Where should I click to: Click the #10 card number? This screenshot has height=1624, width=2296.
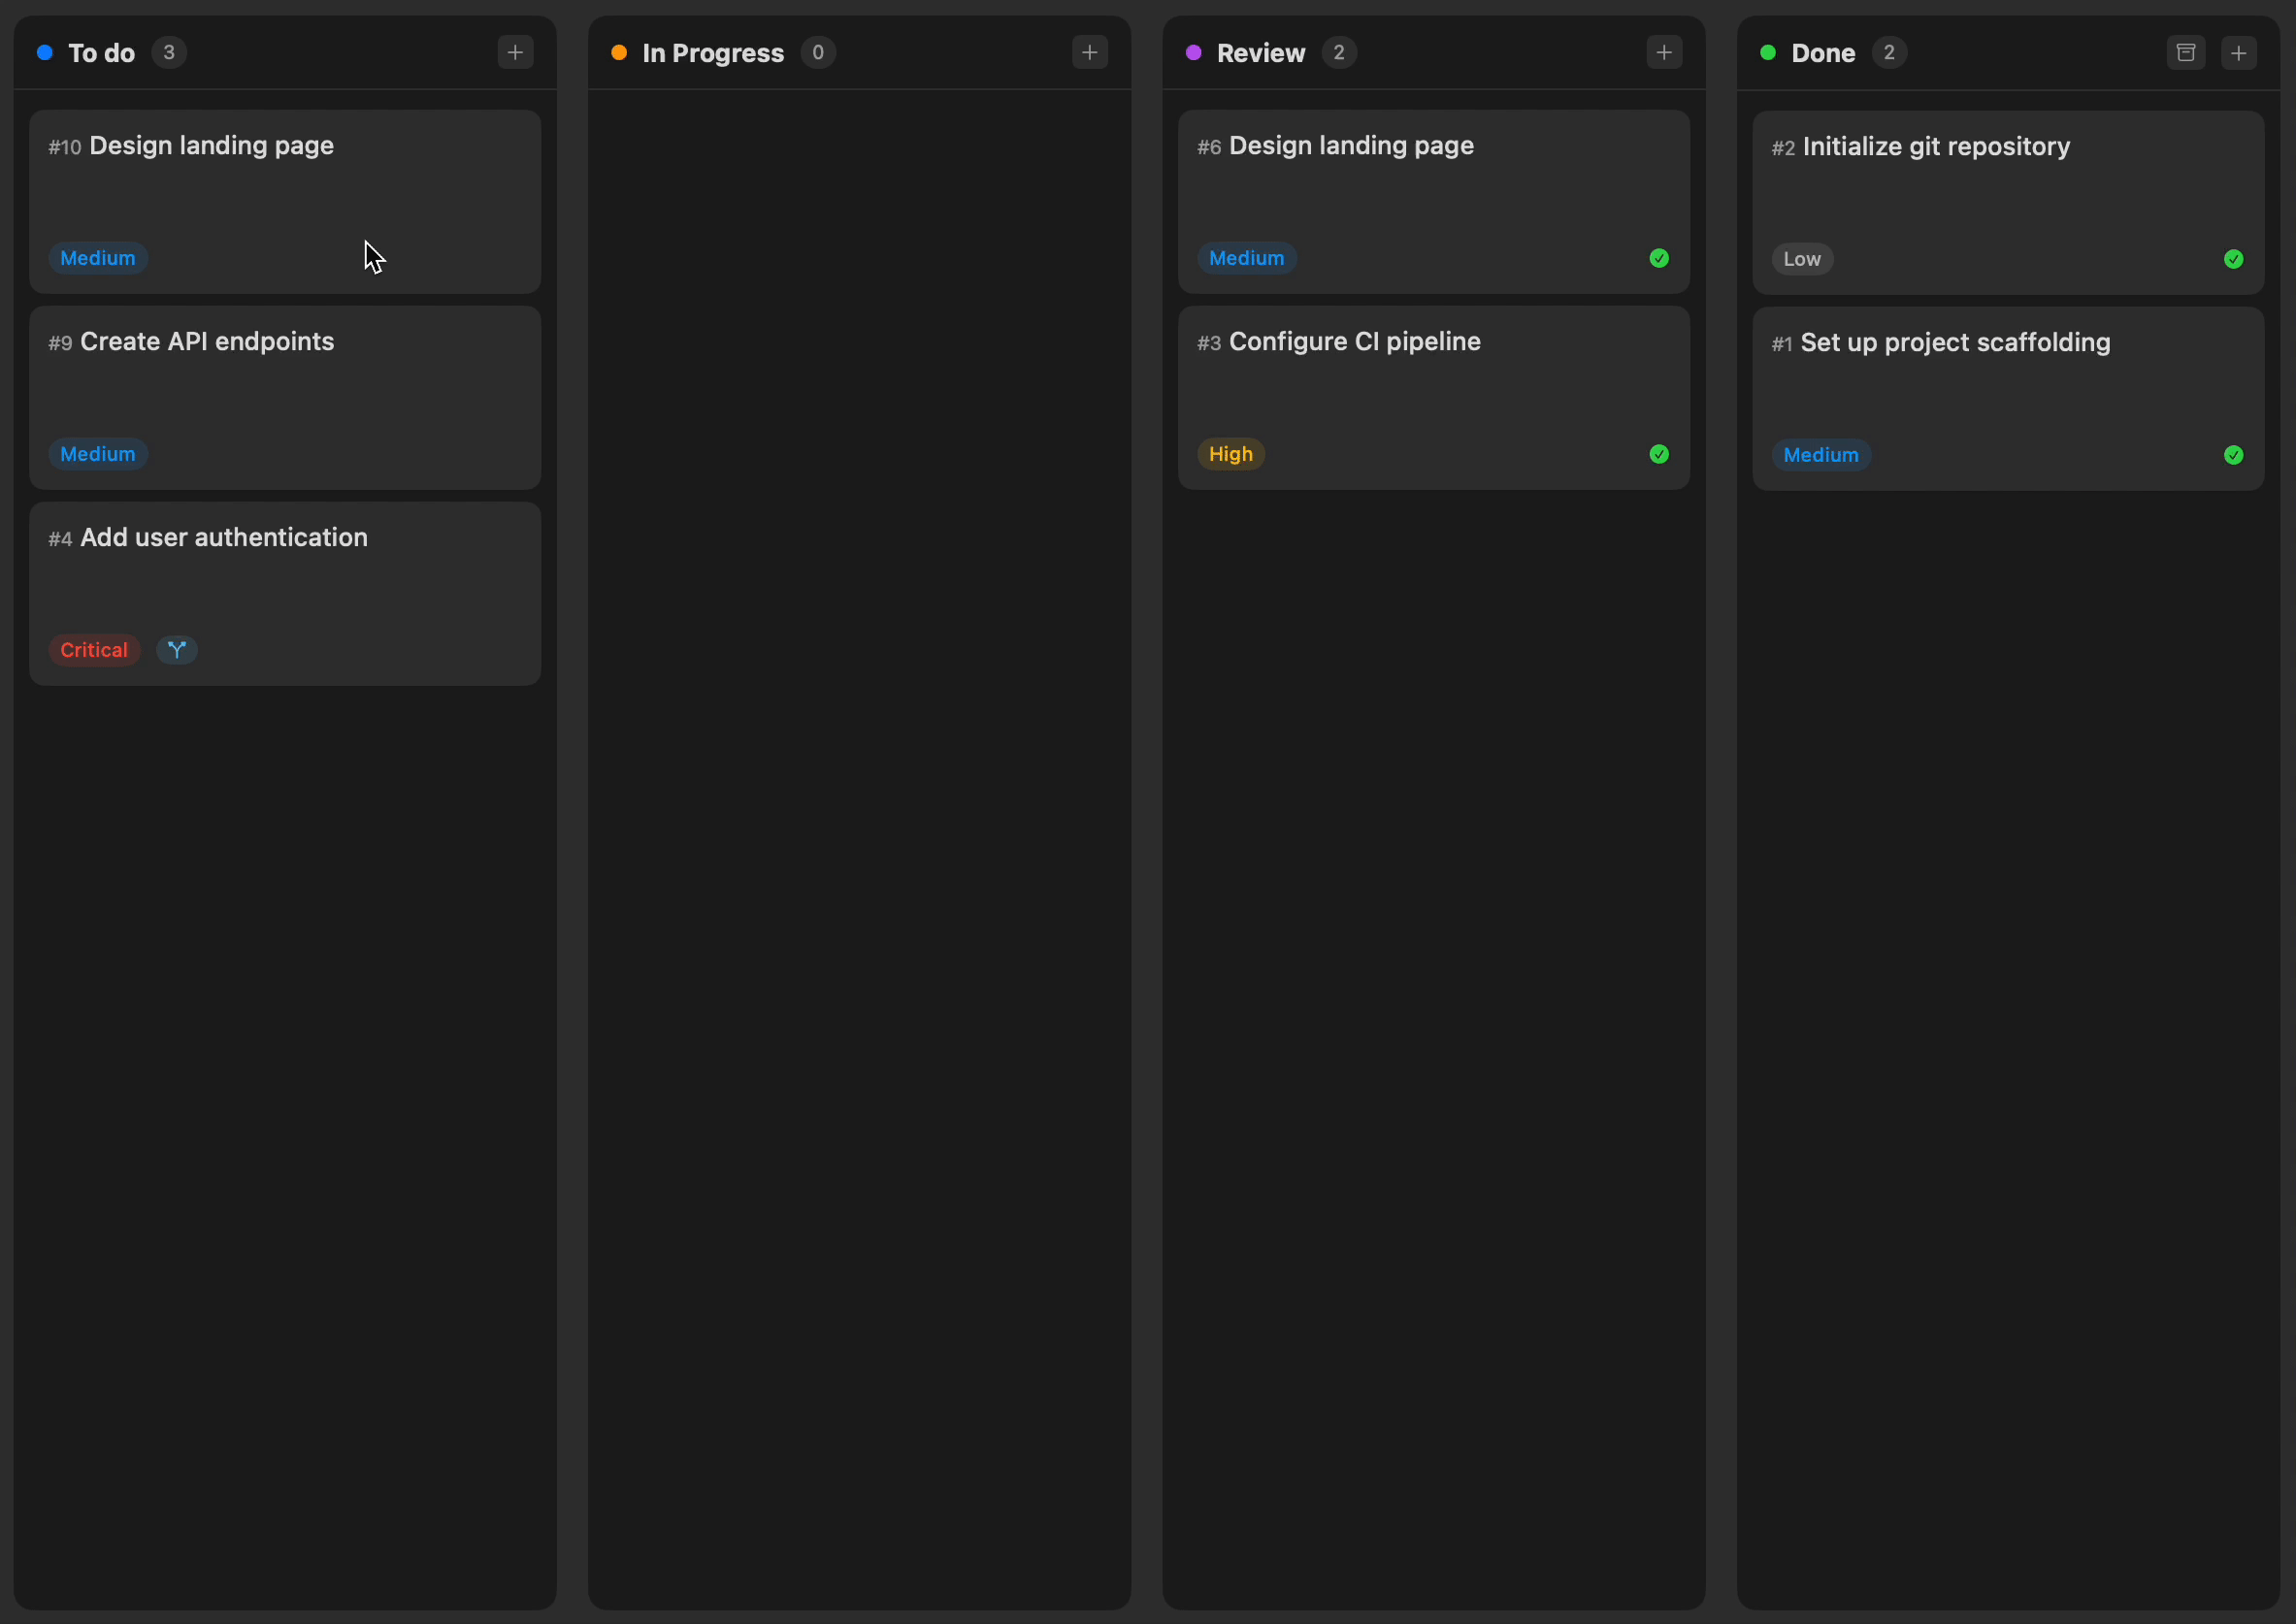[x=65, y=147]
